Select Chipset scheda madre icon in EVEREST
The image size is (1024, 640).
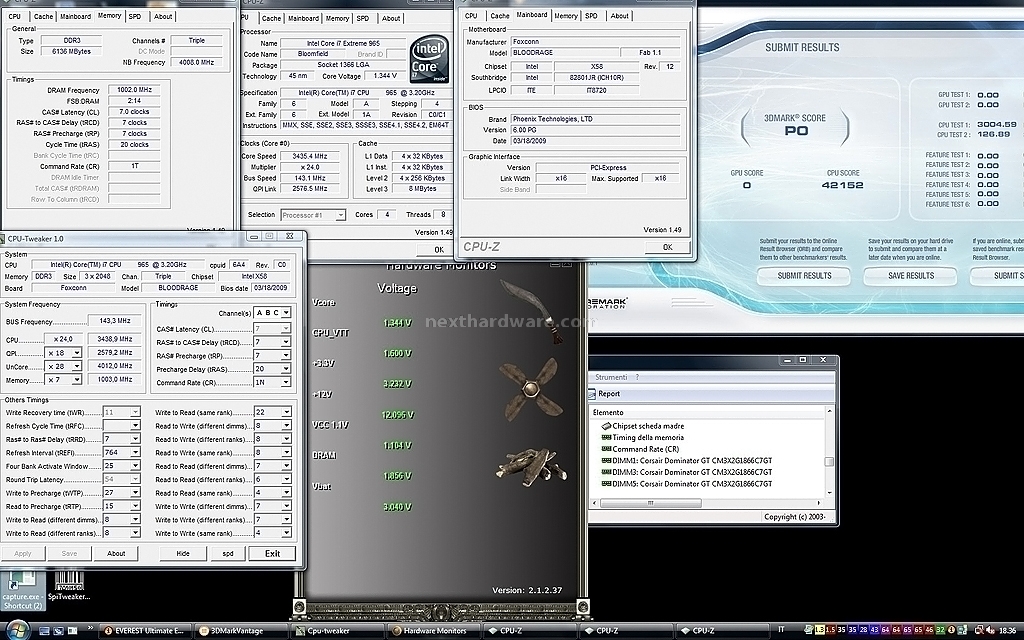coord(606,426)
